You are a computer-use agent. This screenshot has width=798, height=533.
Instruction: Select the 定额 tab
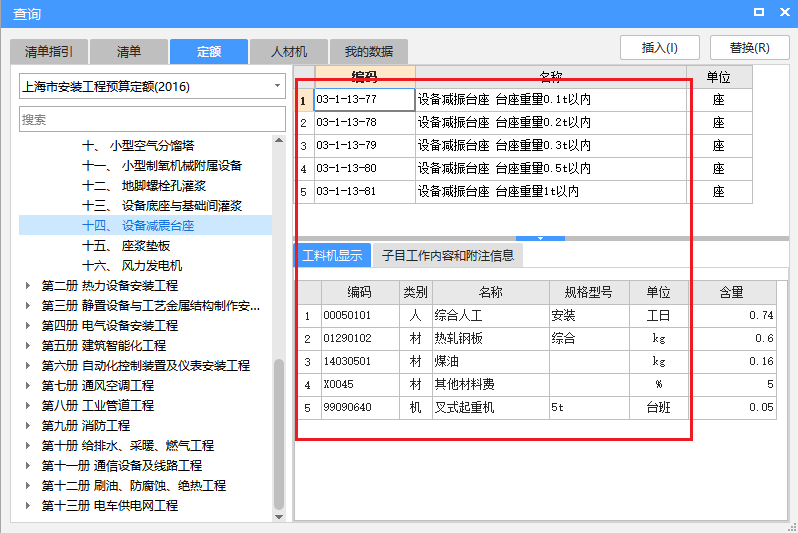[209, 51]
